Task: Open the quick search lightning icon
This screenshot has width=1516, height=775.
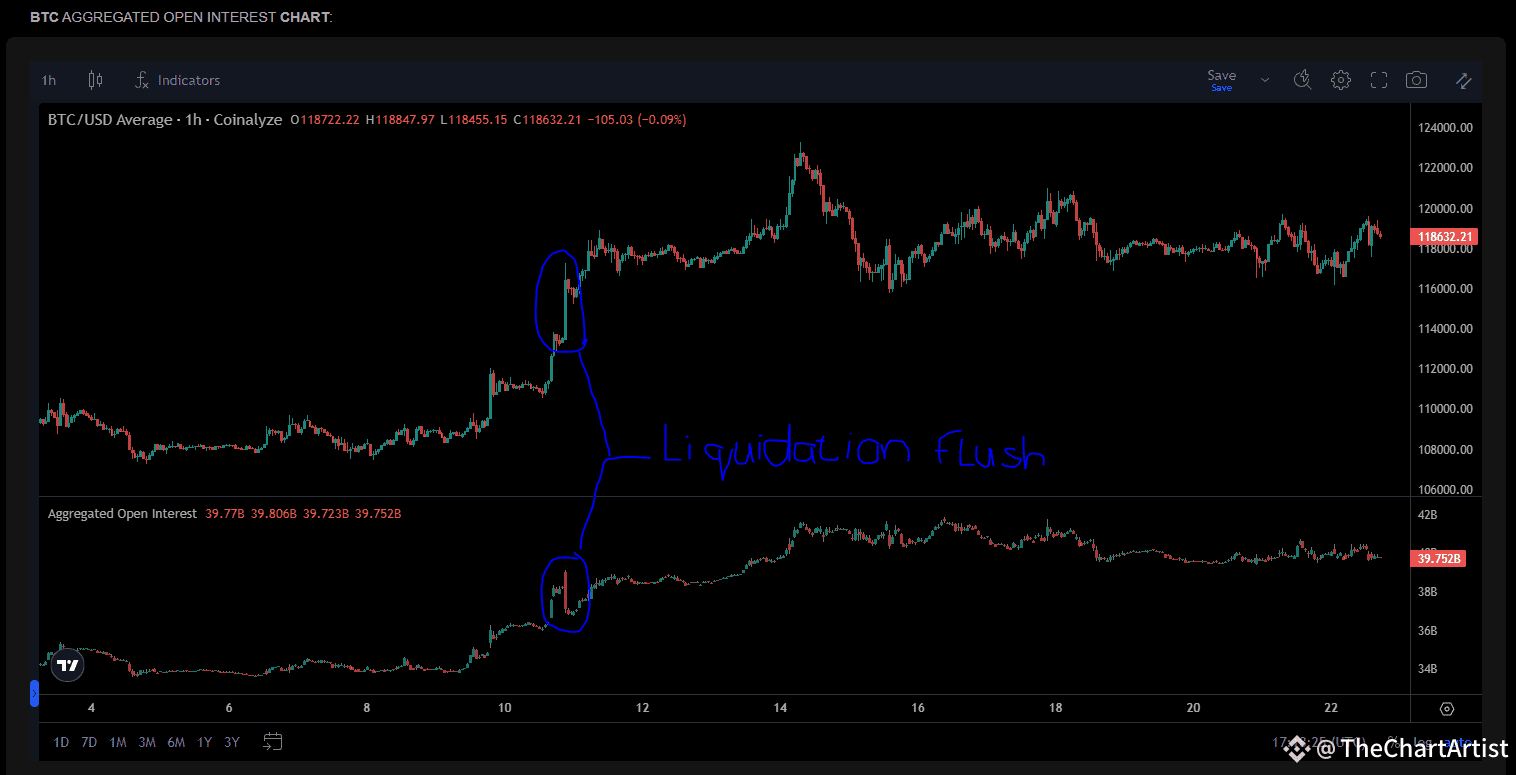Action: [x=1302, y=80]
